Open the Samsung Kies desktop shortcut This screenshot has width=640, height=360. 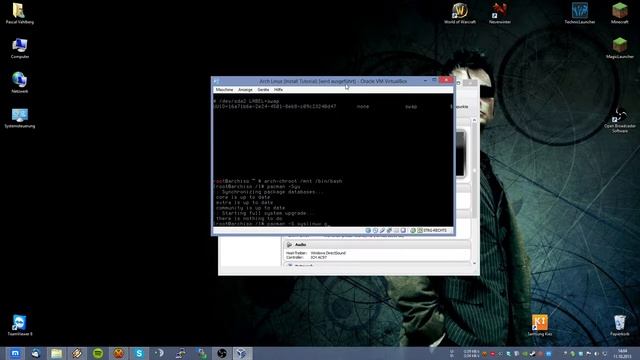pyautogui.click(x=540, y=325)
